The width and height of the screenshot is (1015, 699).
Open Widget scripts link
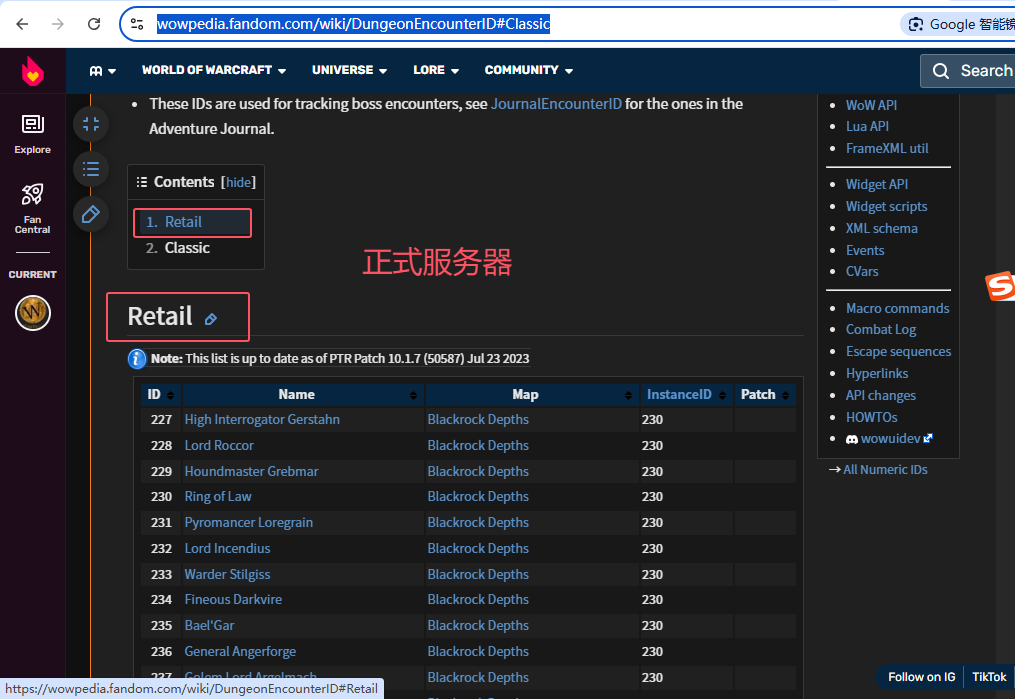coord(886,206)
